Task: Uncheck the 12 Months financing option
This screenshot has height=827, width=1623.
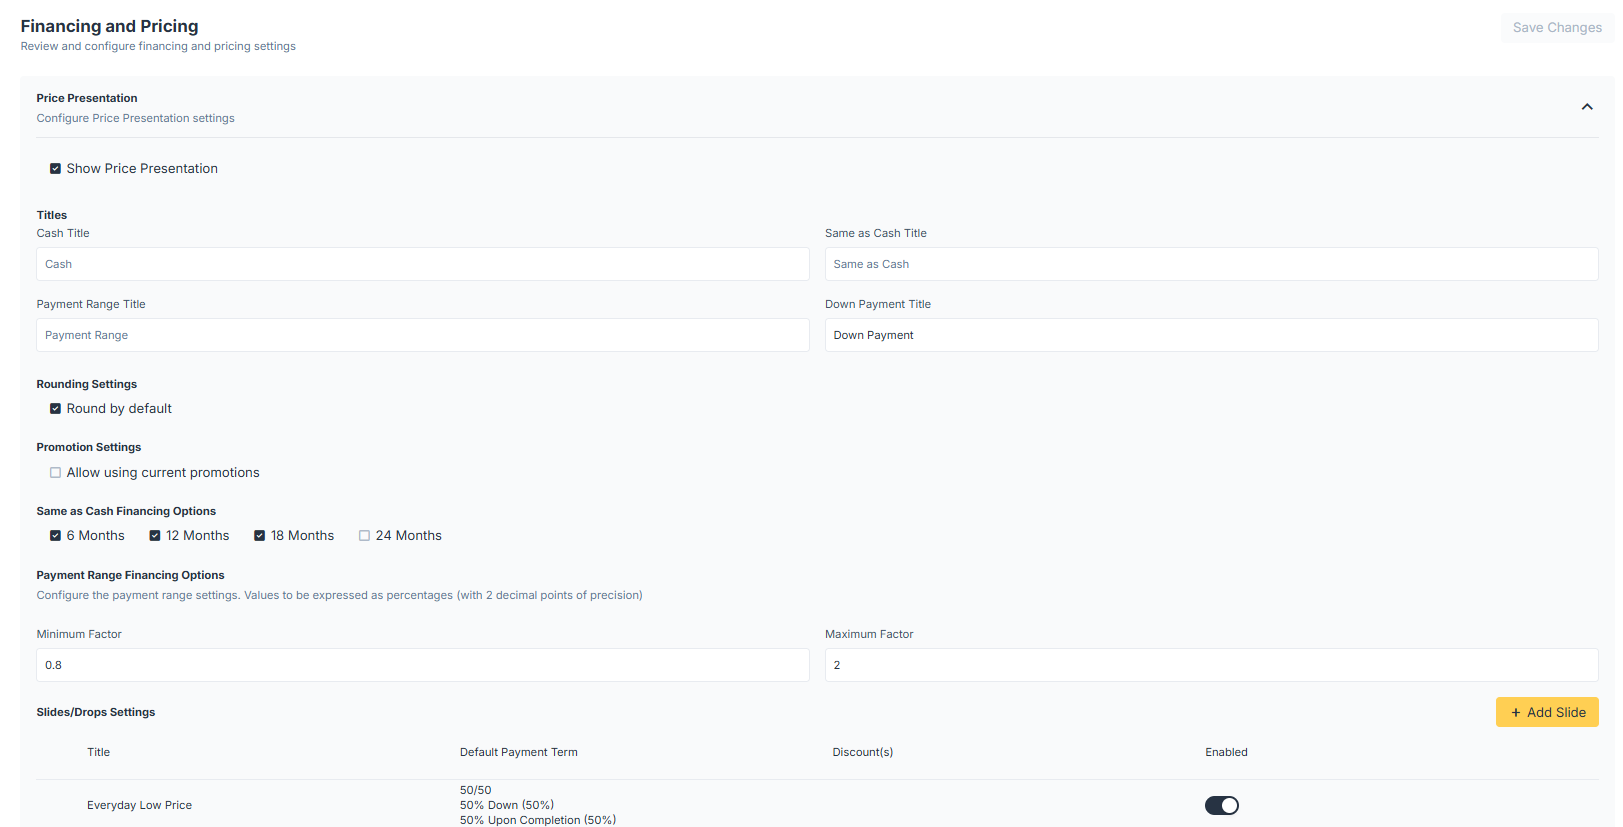Action: point(155,536)
